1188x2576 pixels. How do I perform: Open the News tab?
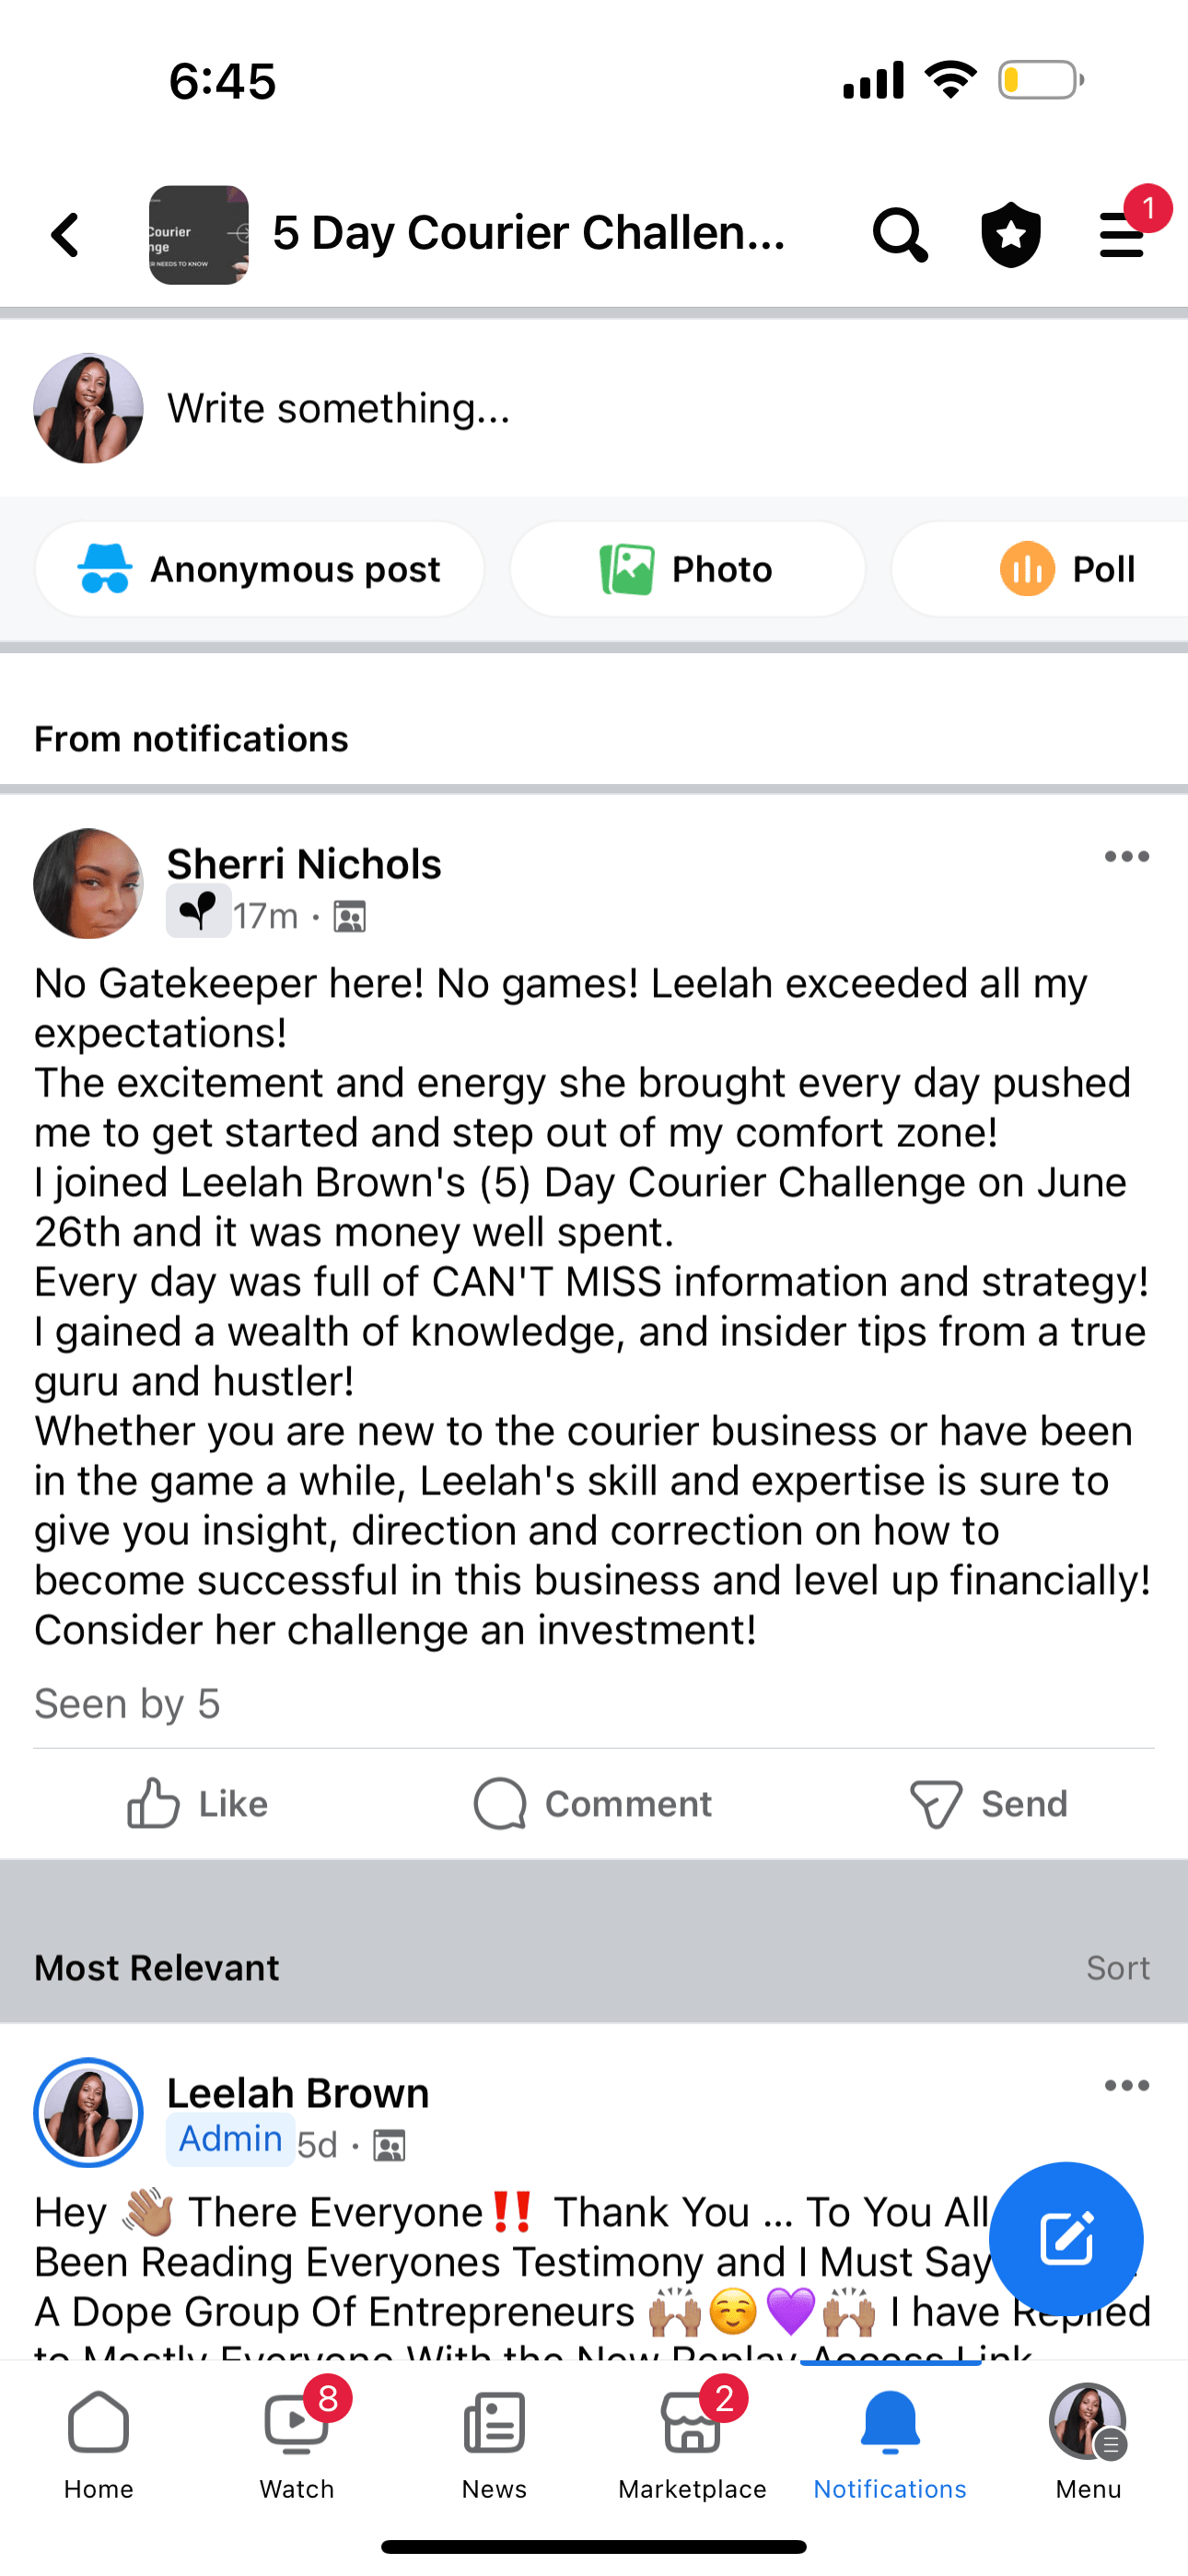click(x=494, y=2441)
